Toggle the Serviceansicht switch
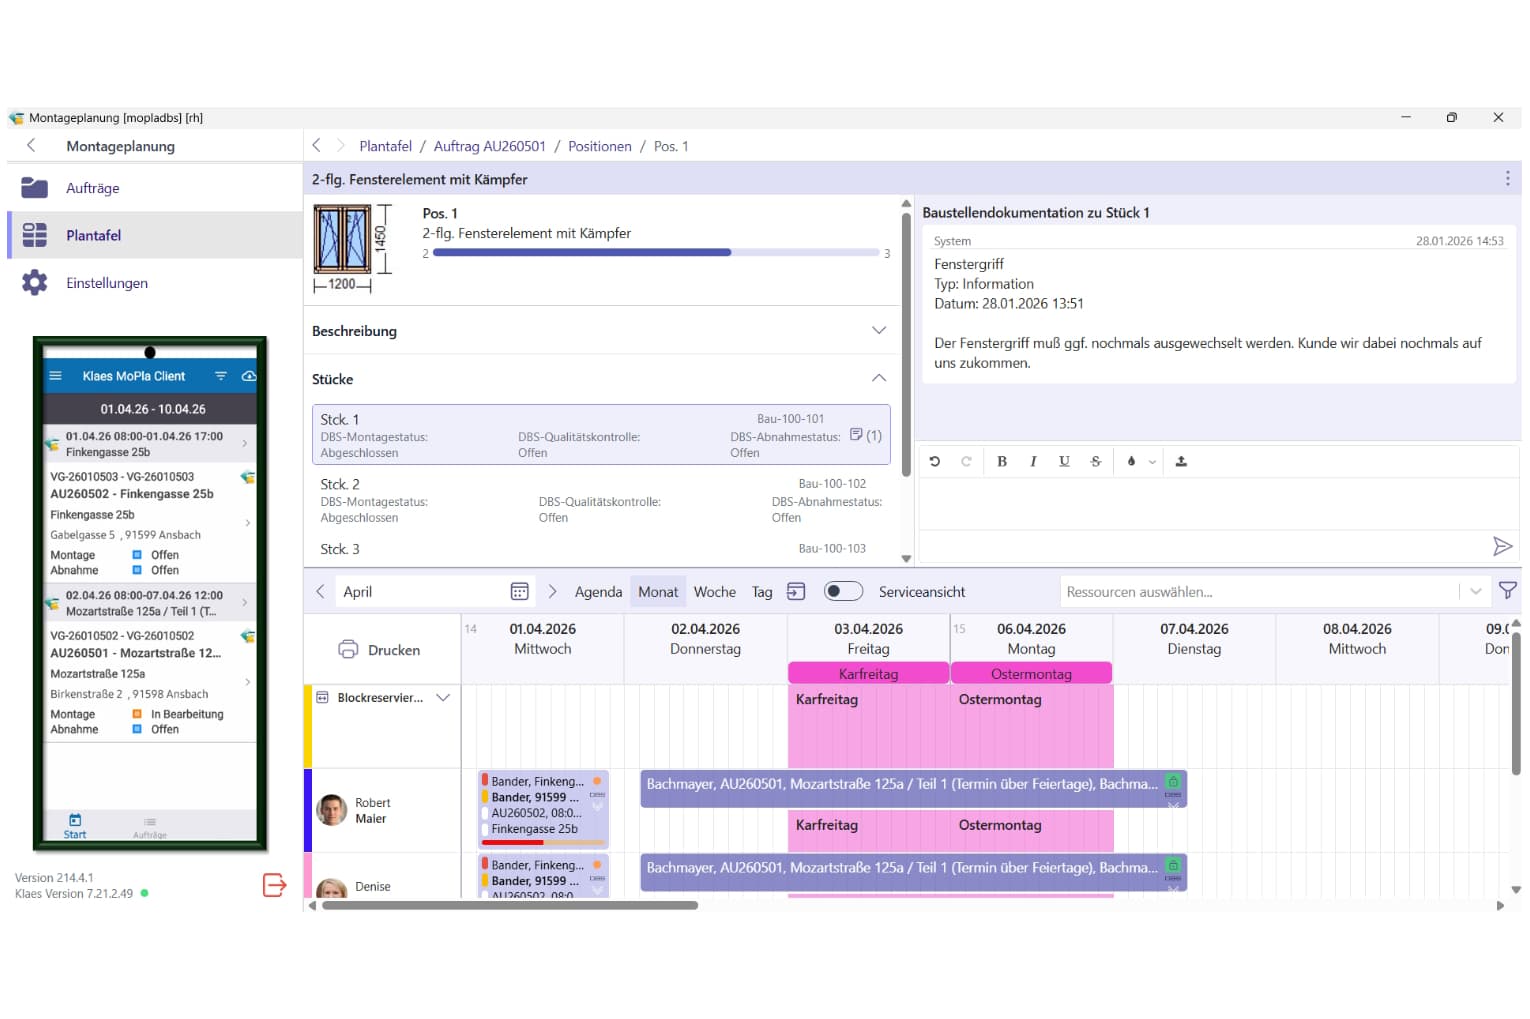The image size is (1530, 1019). tap(843, 591)
